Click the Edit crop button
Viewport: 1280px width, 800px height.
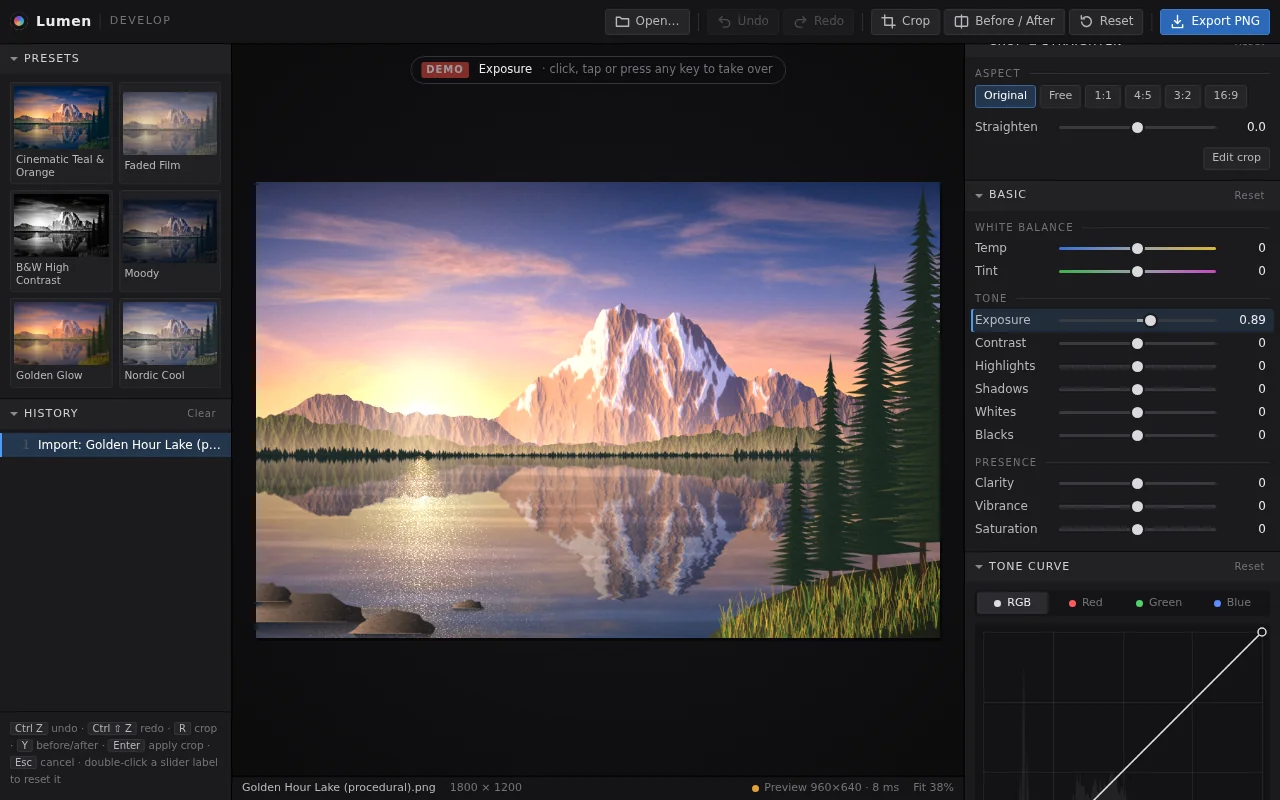1236,158
